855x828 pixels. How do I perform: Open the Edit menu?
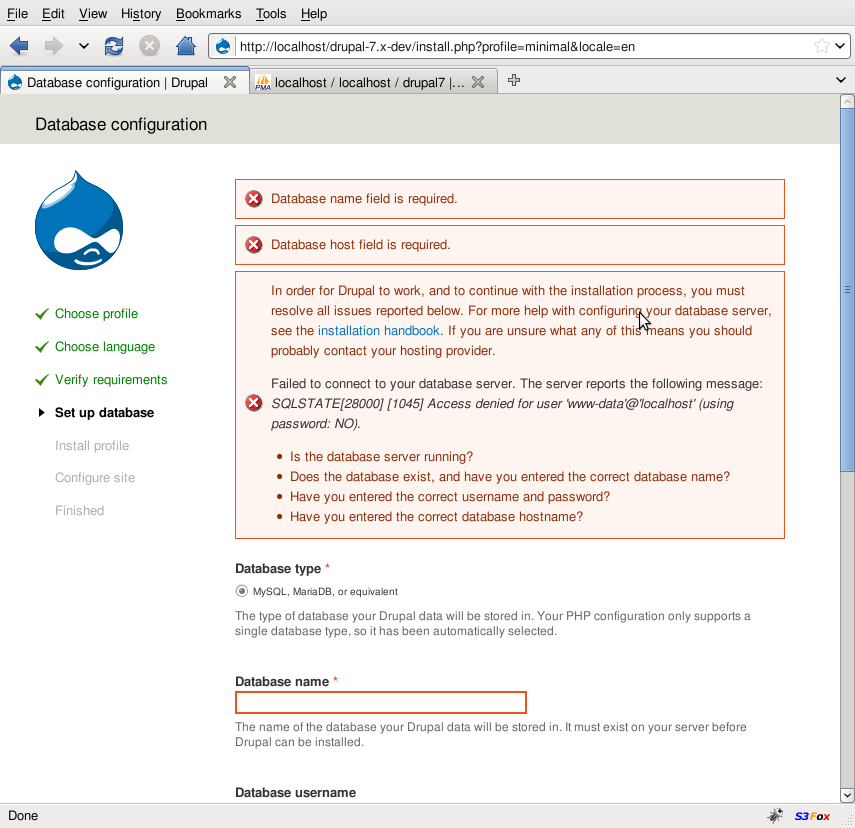53,14
